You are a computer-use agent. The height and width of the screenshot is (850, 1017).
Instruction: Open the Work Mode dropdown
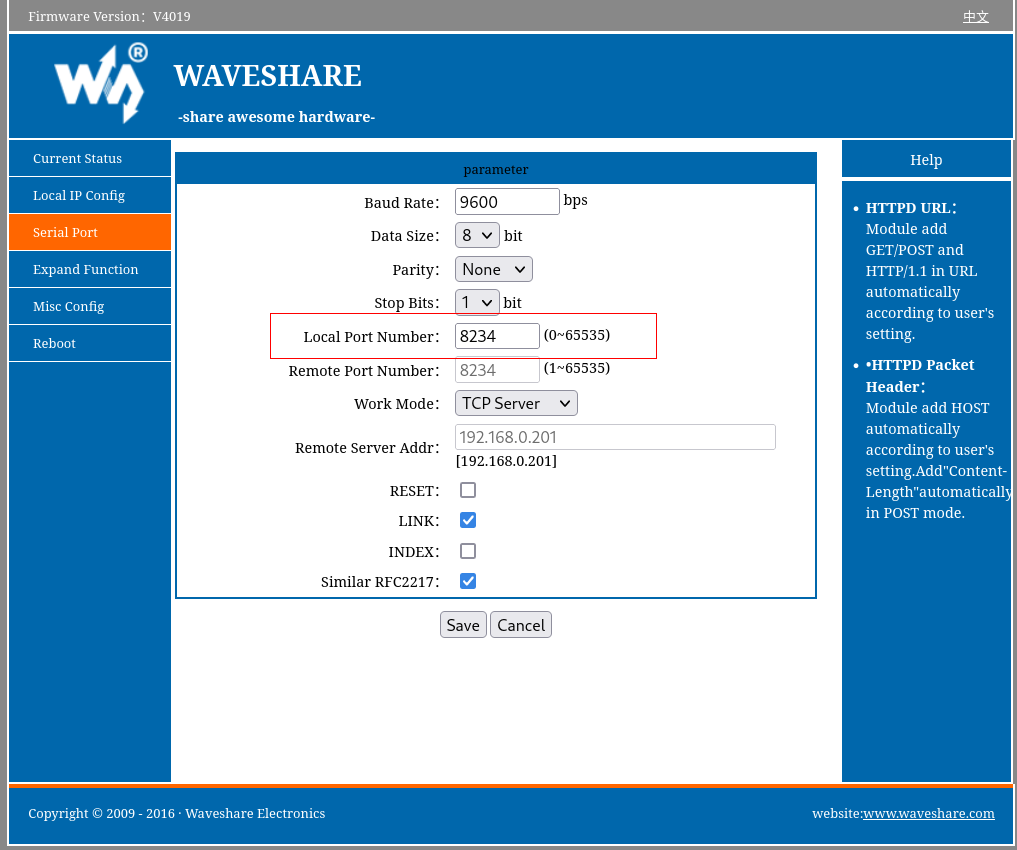[516, 403]
